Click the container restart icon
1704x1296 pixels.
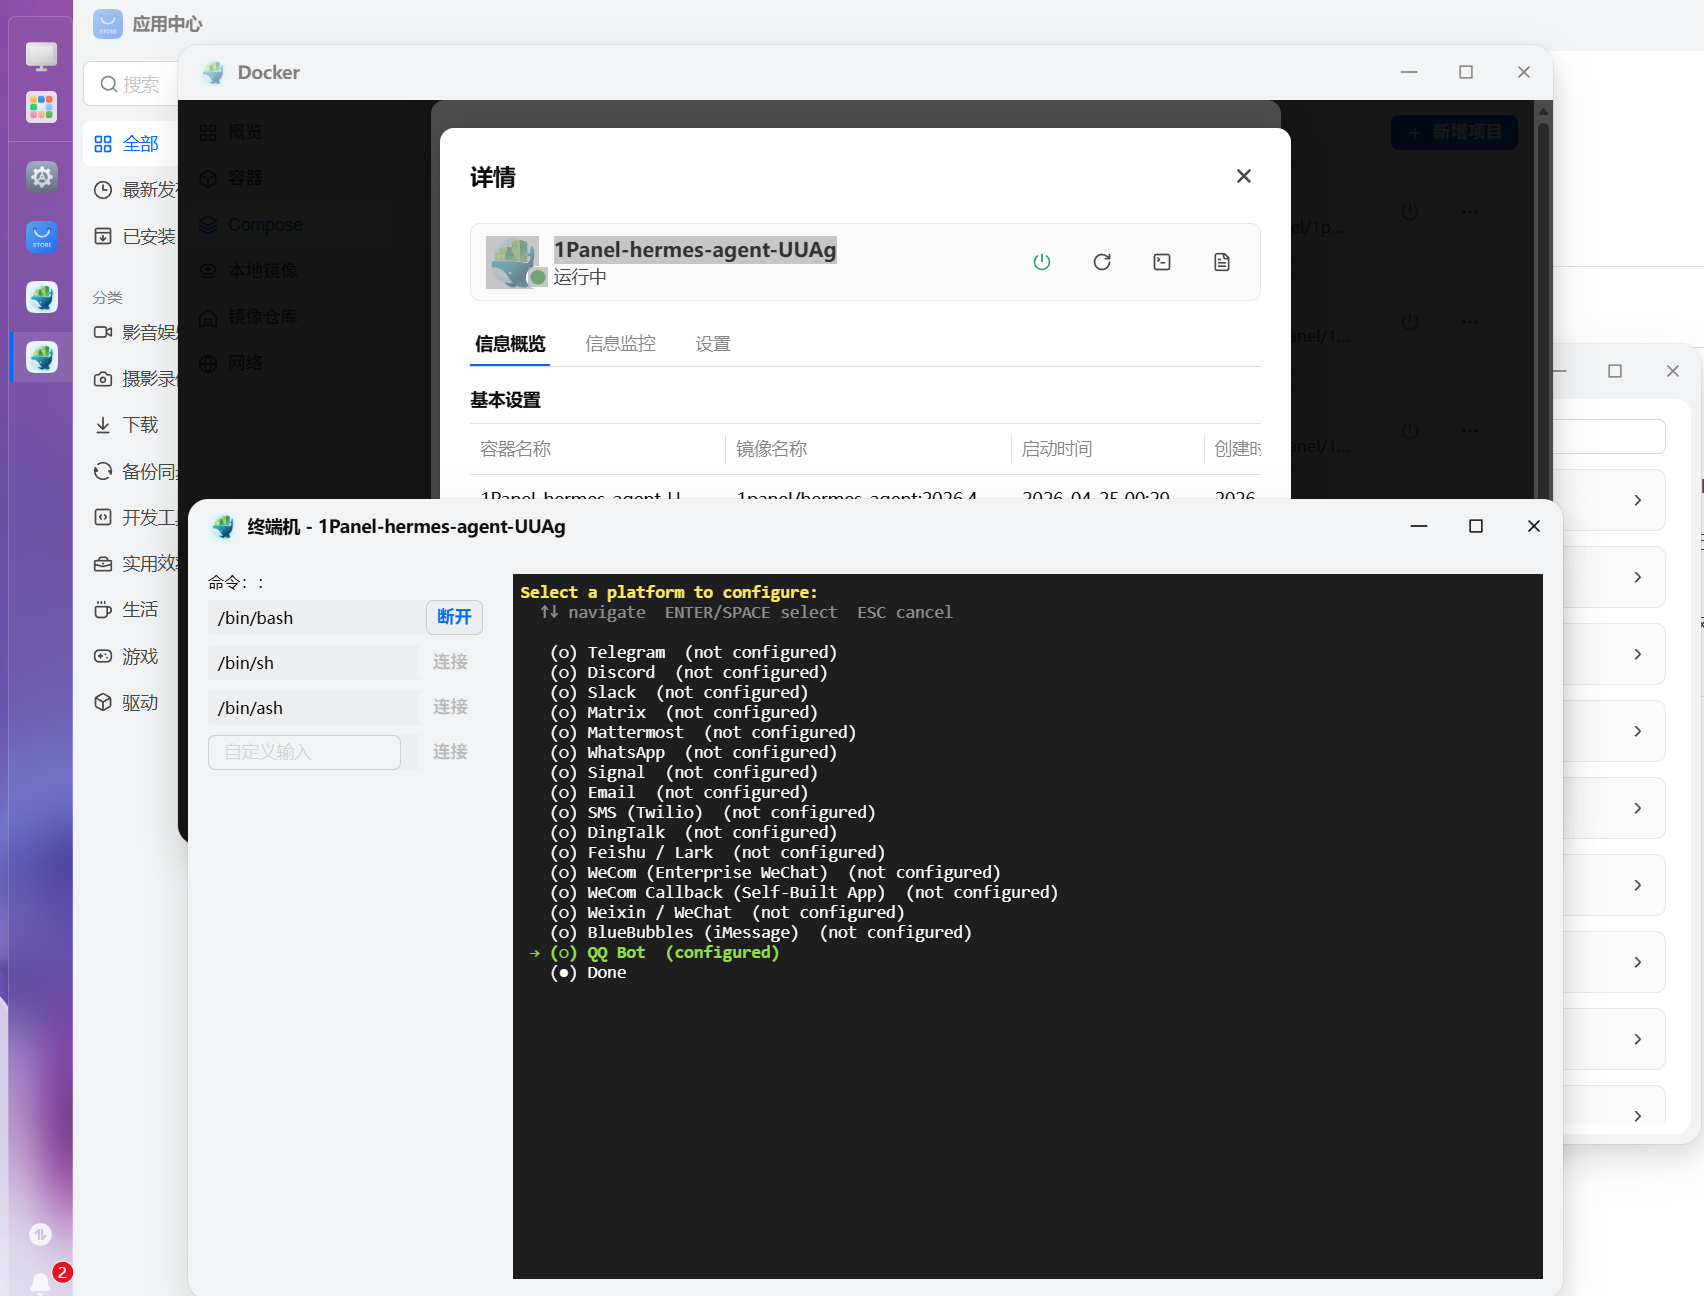tap(1102, 262)
